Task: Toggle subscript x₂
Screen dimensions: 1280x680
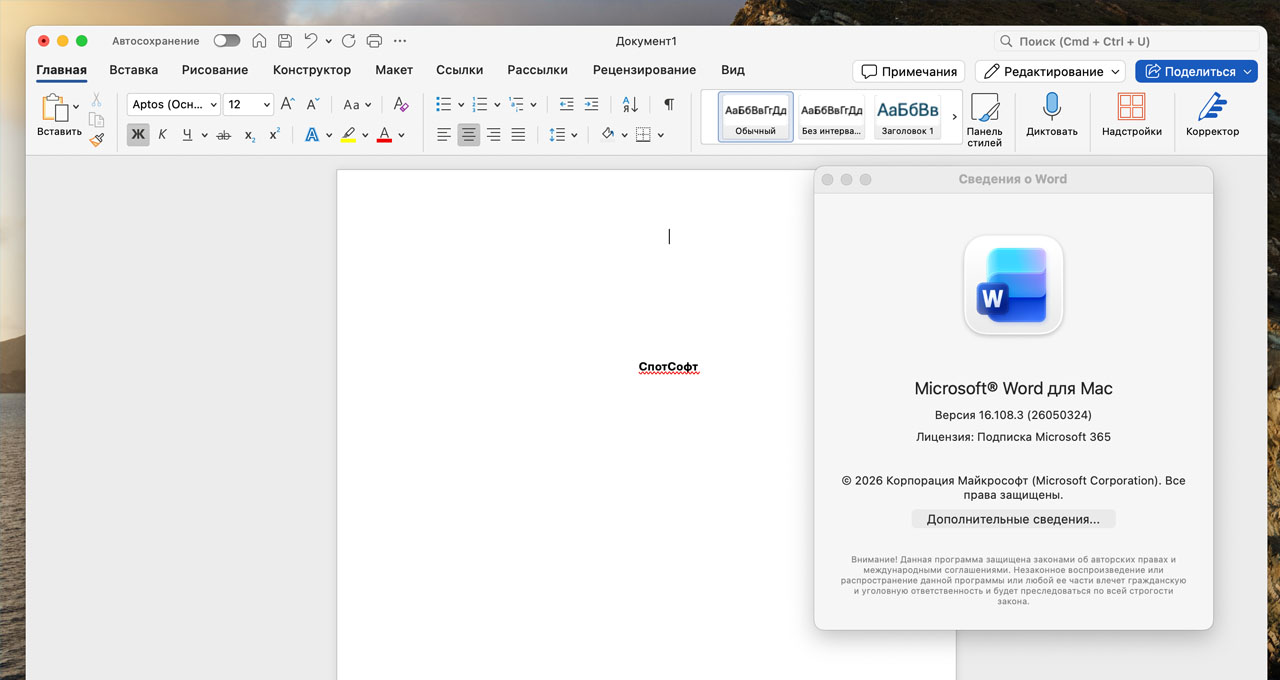Action: [250, 135]
